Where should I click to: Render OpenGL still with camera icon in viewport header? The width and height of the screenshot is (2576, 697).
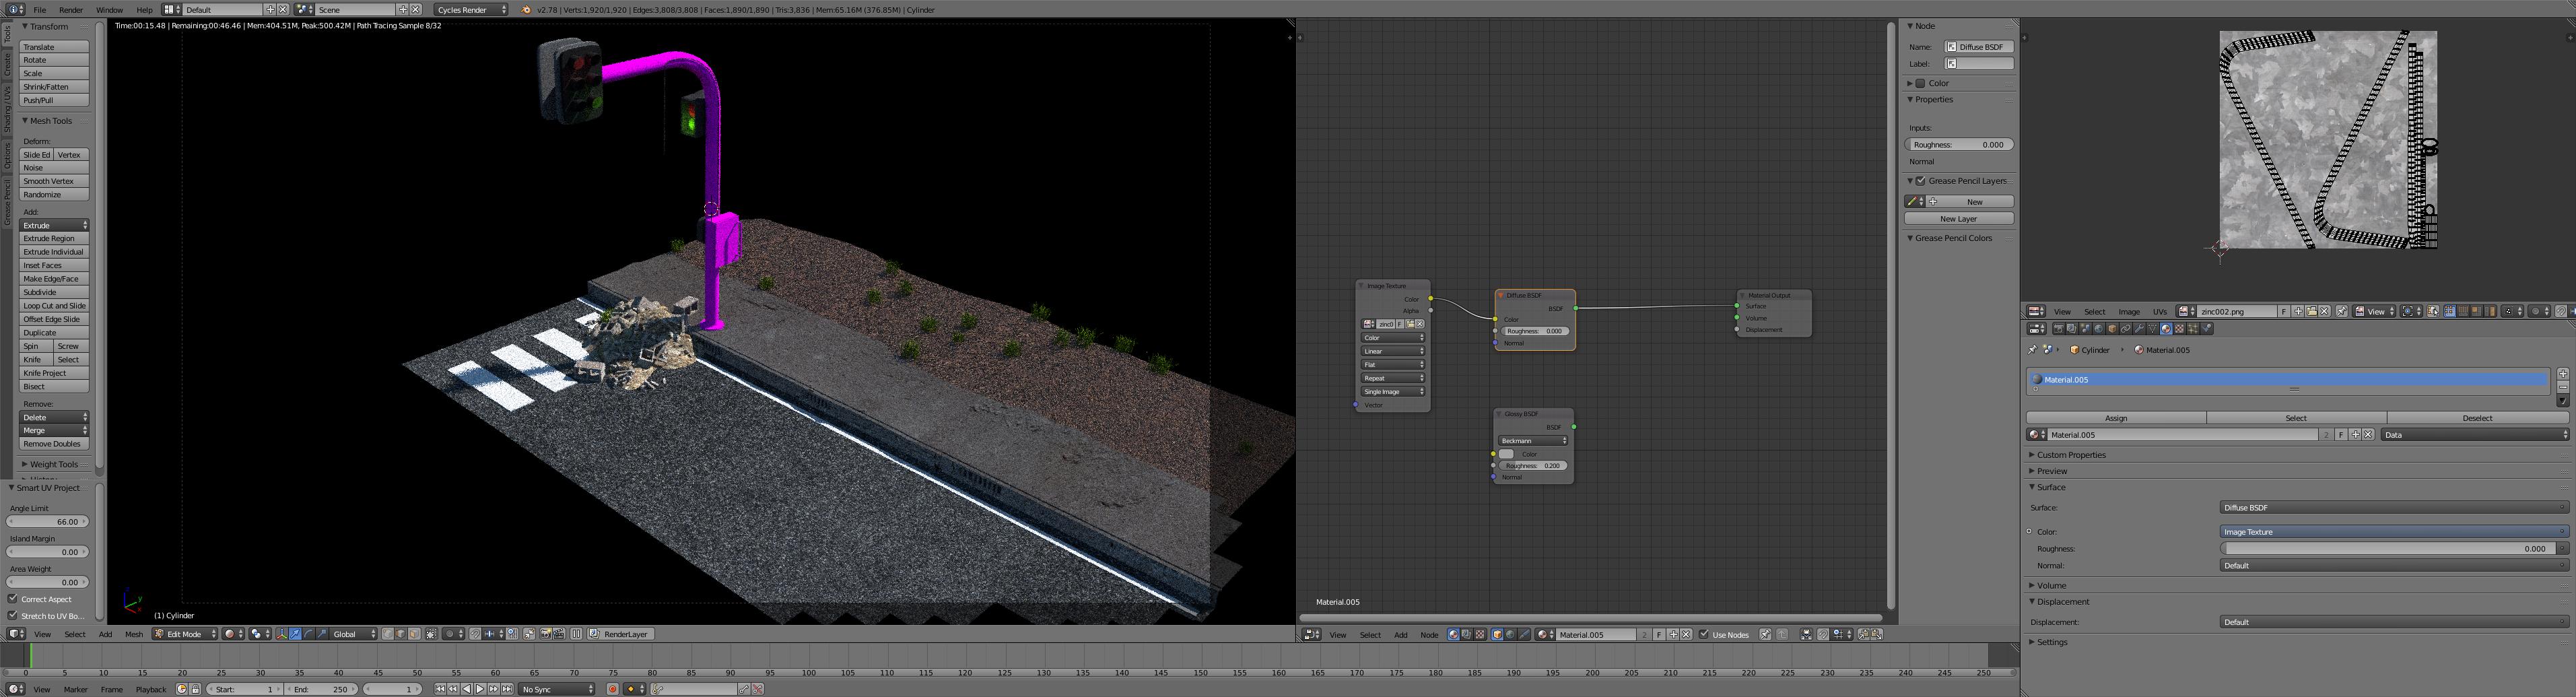[x=545, y=634]
